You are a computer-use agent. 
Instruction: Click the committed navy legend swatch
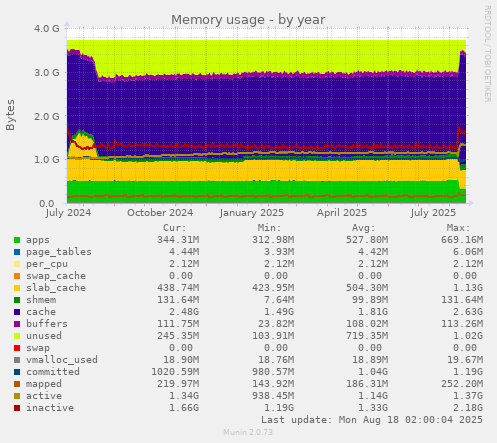coord(17,372)
